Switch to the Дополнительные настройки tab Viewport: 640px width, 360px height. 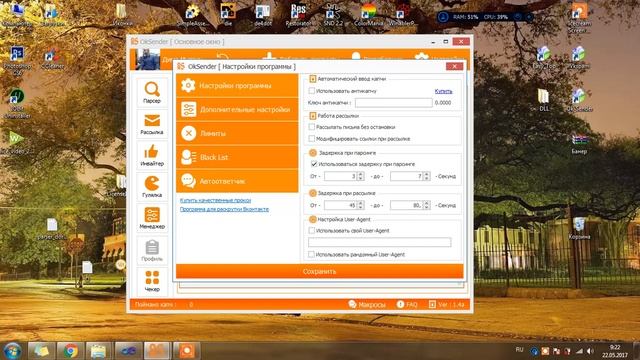pyautogui.click(x=237, y=109)
